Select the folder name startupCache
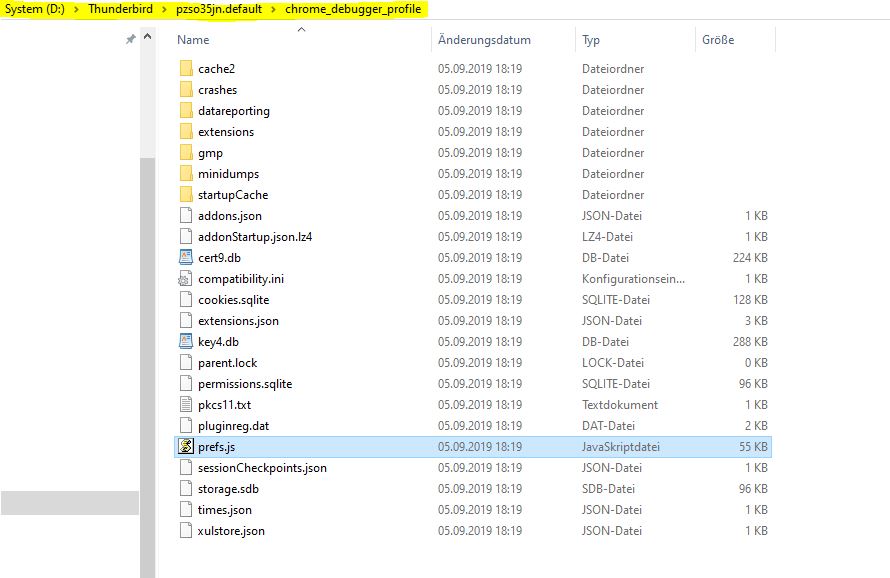Image resolution: width=890 pixels, height=578 pixels. [233, 195]
